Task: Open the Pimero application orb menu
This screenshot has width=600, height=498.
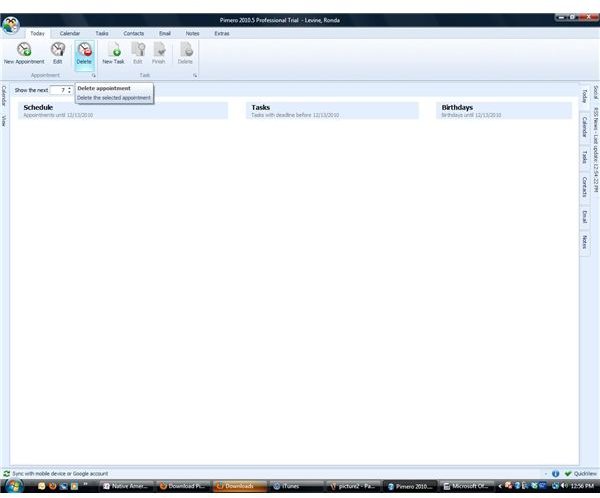Action: coord(10,25)
